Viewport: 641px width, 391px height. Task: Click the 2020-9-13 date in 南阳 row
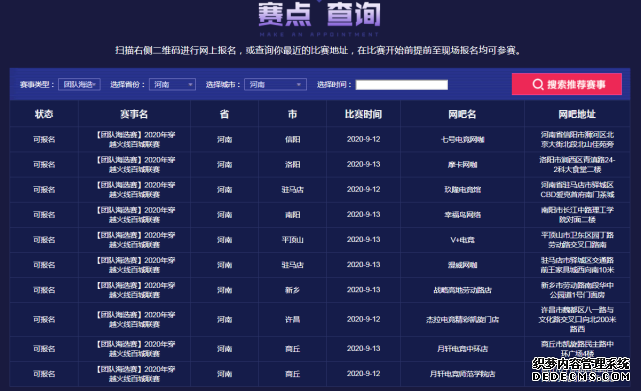click(363, 215)
